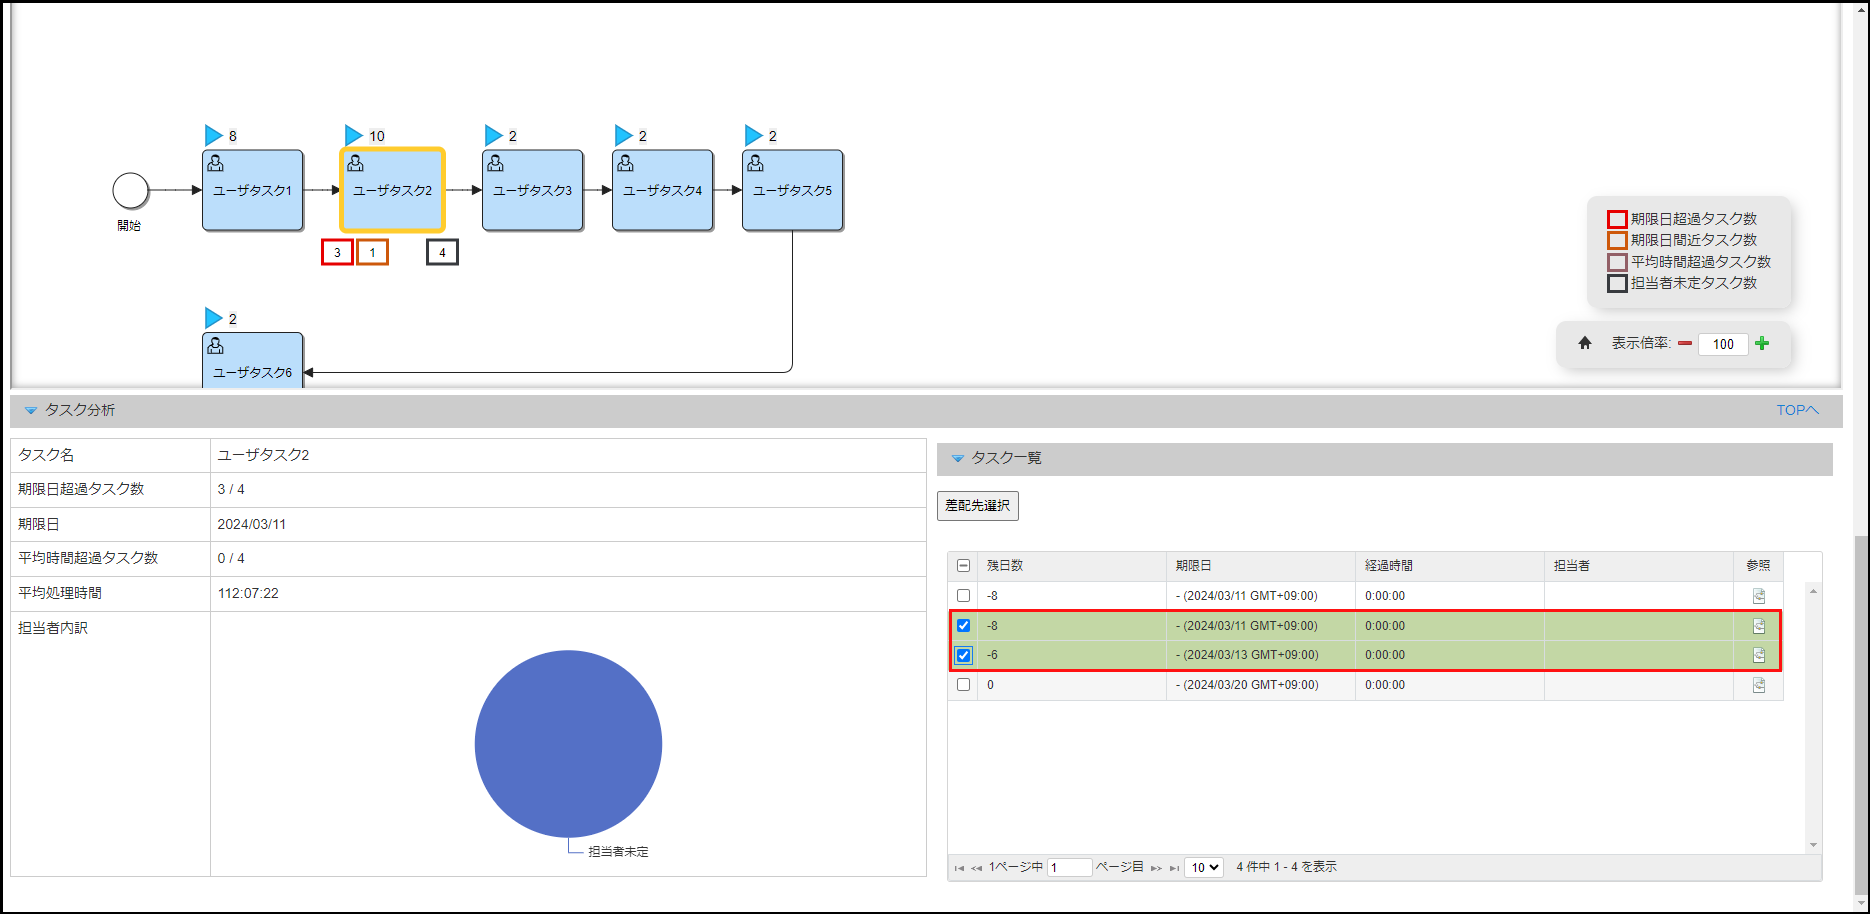
Task: Click the home icon beside 表示倍率
Action: click(x=1585, y=343)
